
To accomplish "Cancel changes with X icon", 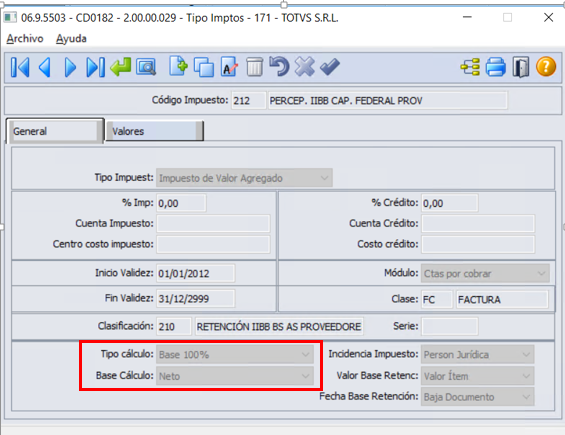I will point(304,67).
